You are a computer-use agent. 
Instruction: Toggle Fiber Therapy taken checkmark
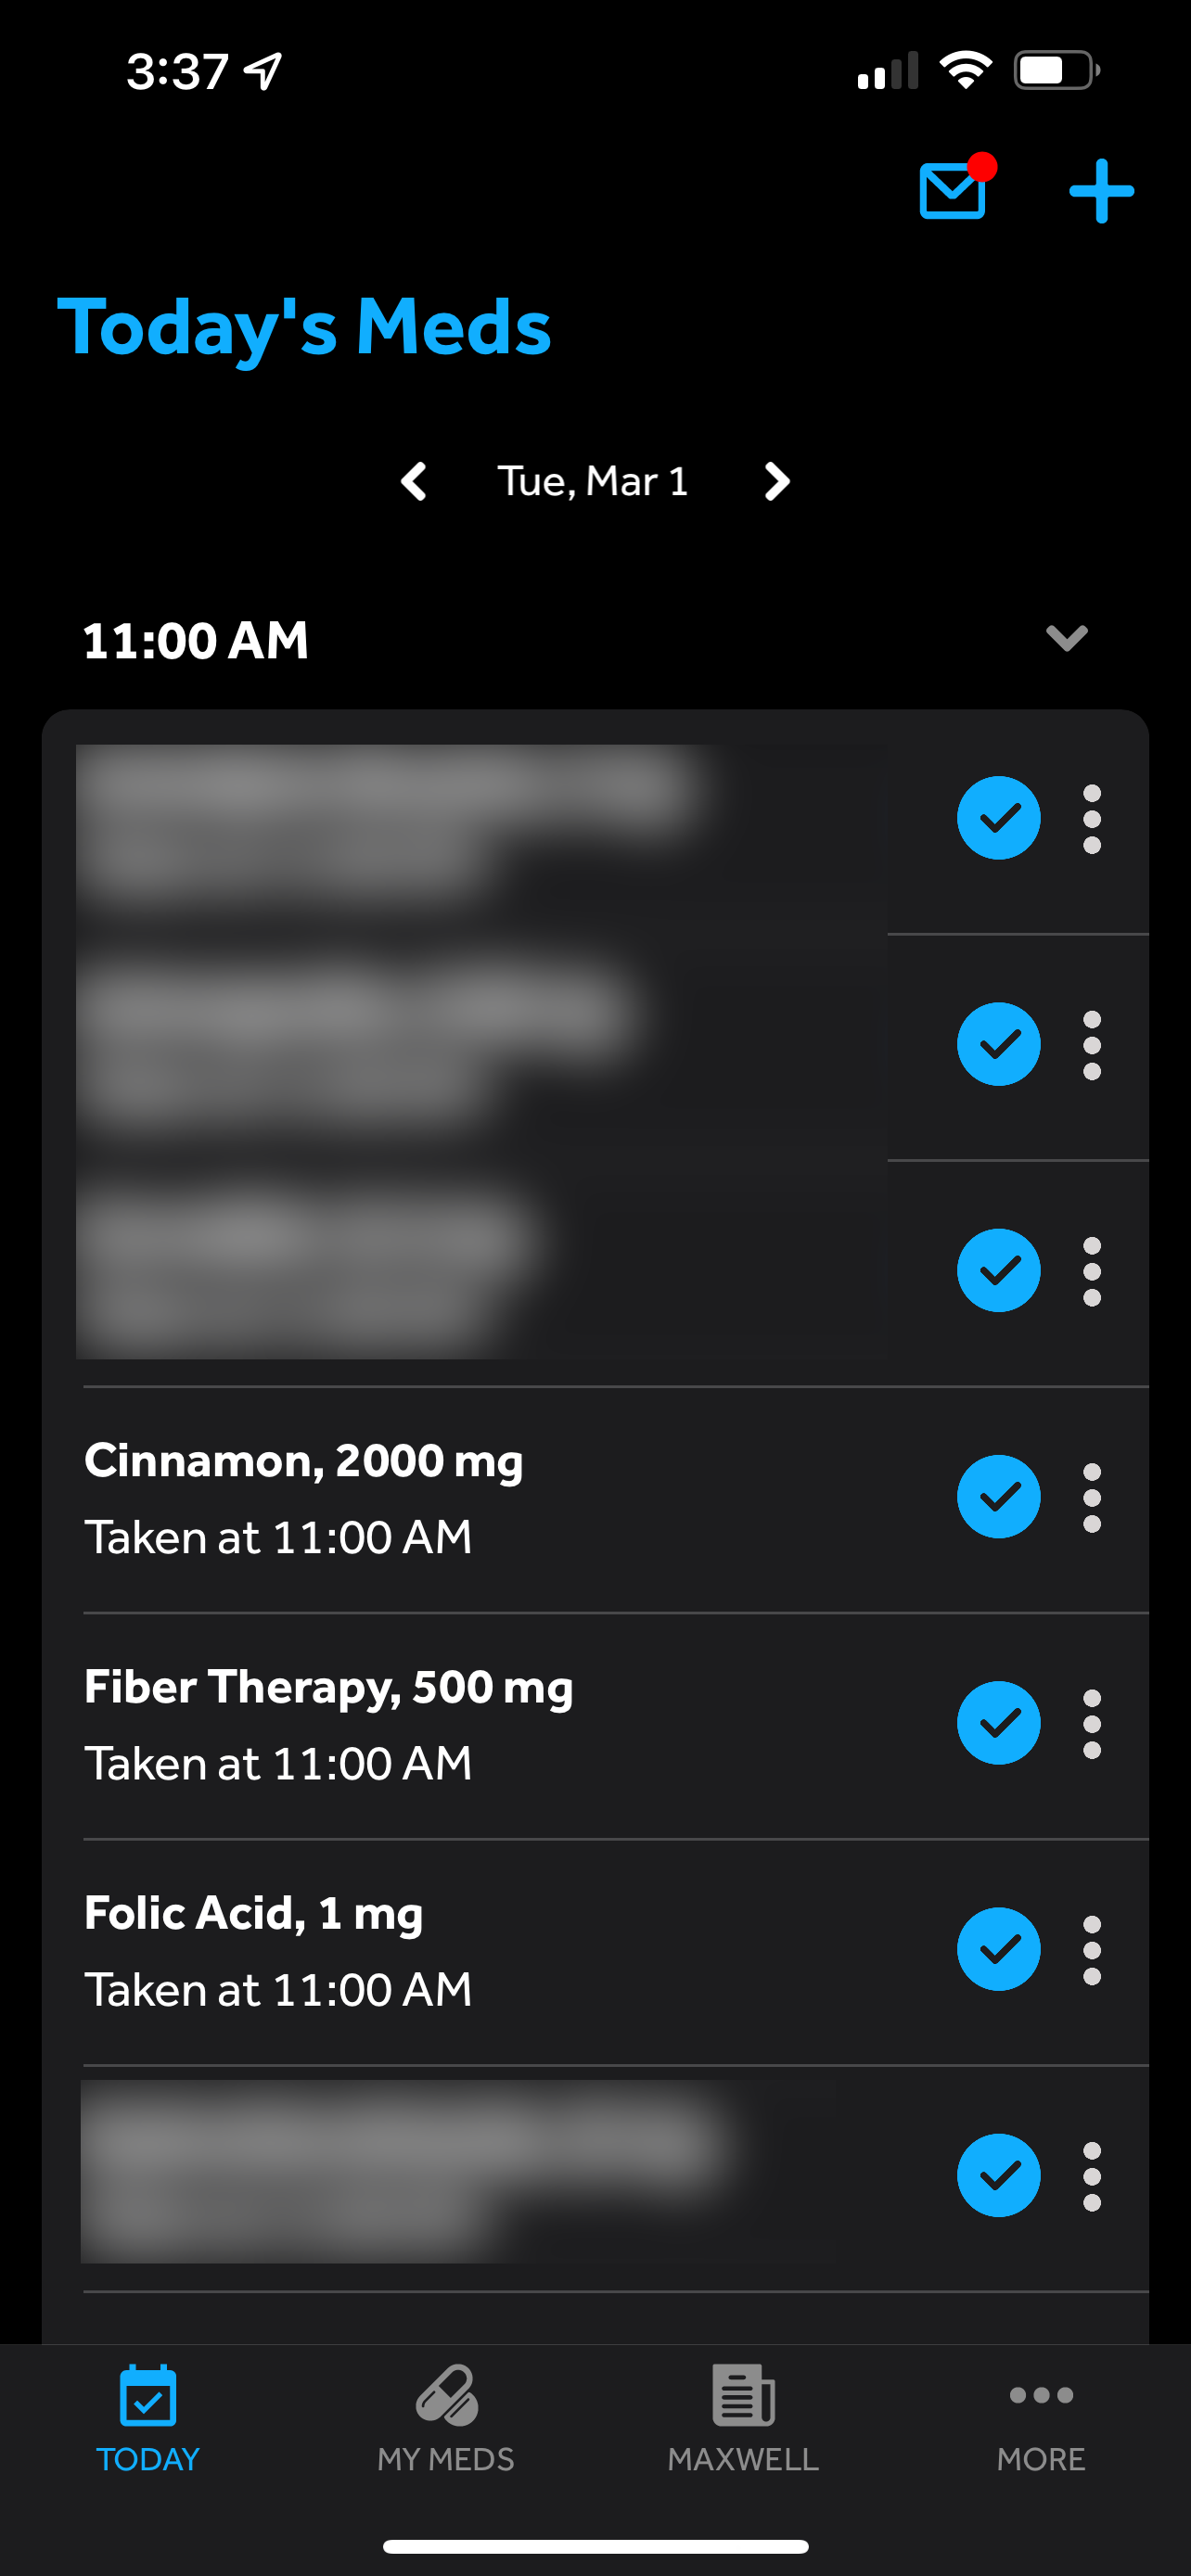(998, 1723)
